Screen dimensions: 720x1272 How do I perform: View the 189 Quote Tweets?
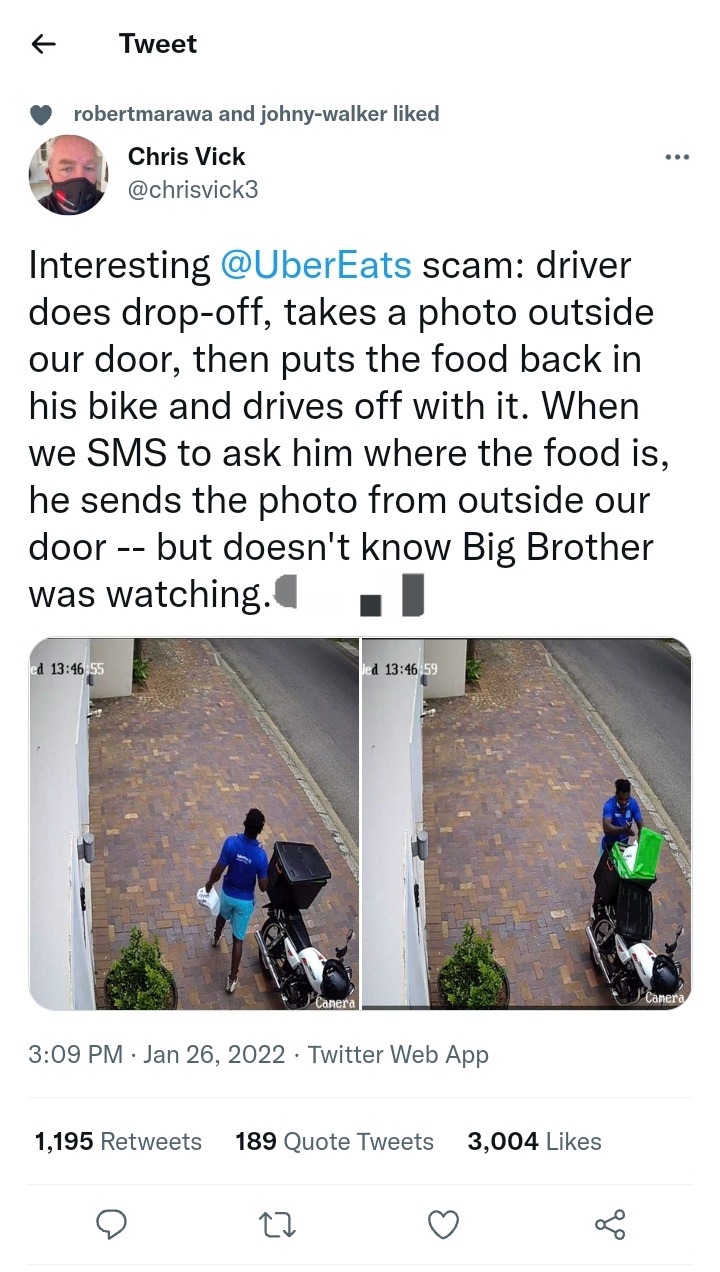point(334,1141)
